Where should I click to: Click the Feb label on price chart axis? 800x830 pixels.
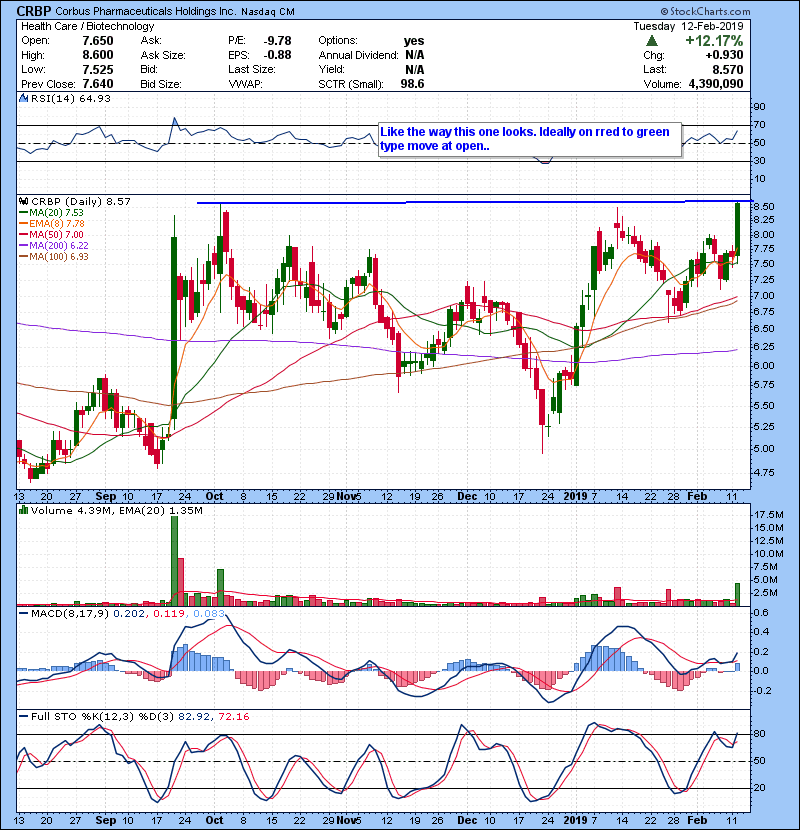tap(697, 497)
